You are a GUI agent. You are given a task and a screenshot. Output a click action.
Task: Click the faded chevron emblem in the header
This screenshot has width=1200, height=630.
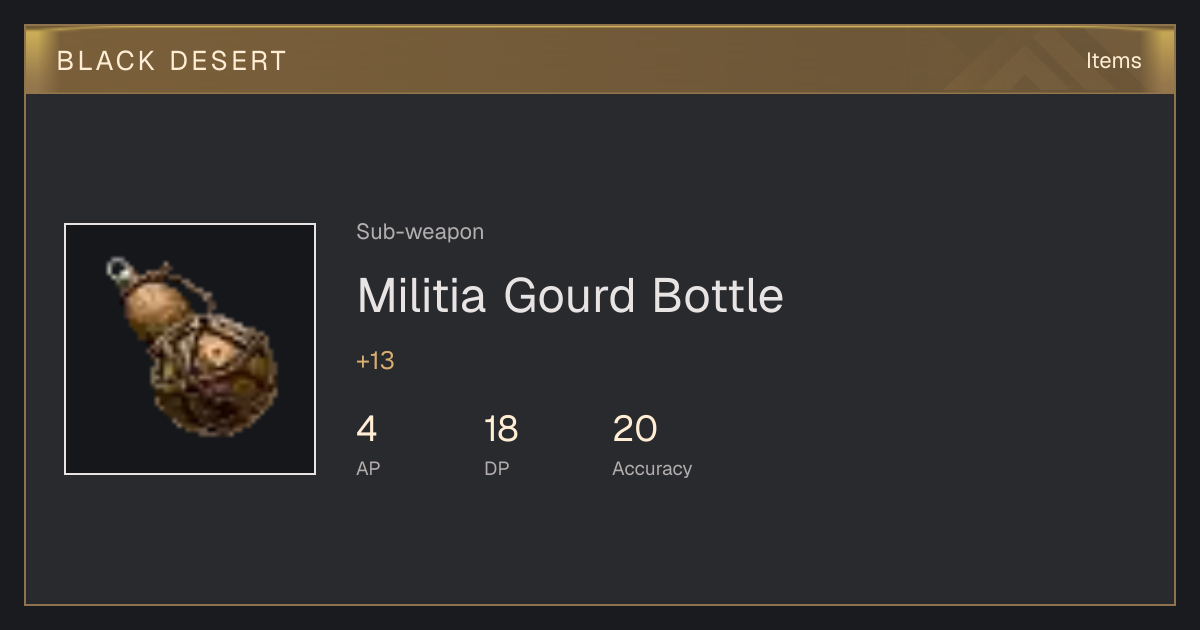point(1040,62)
